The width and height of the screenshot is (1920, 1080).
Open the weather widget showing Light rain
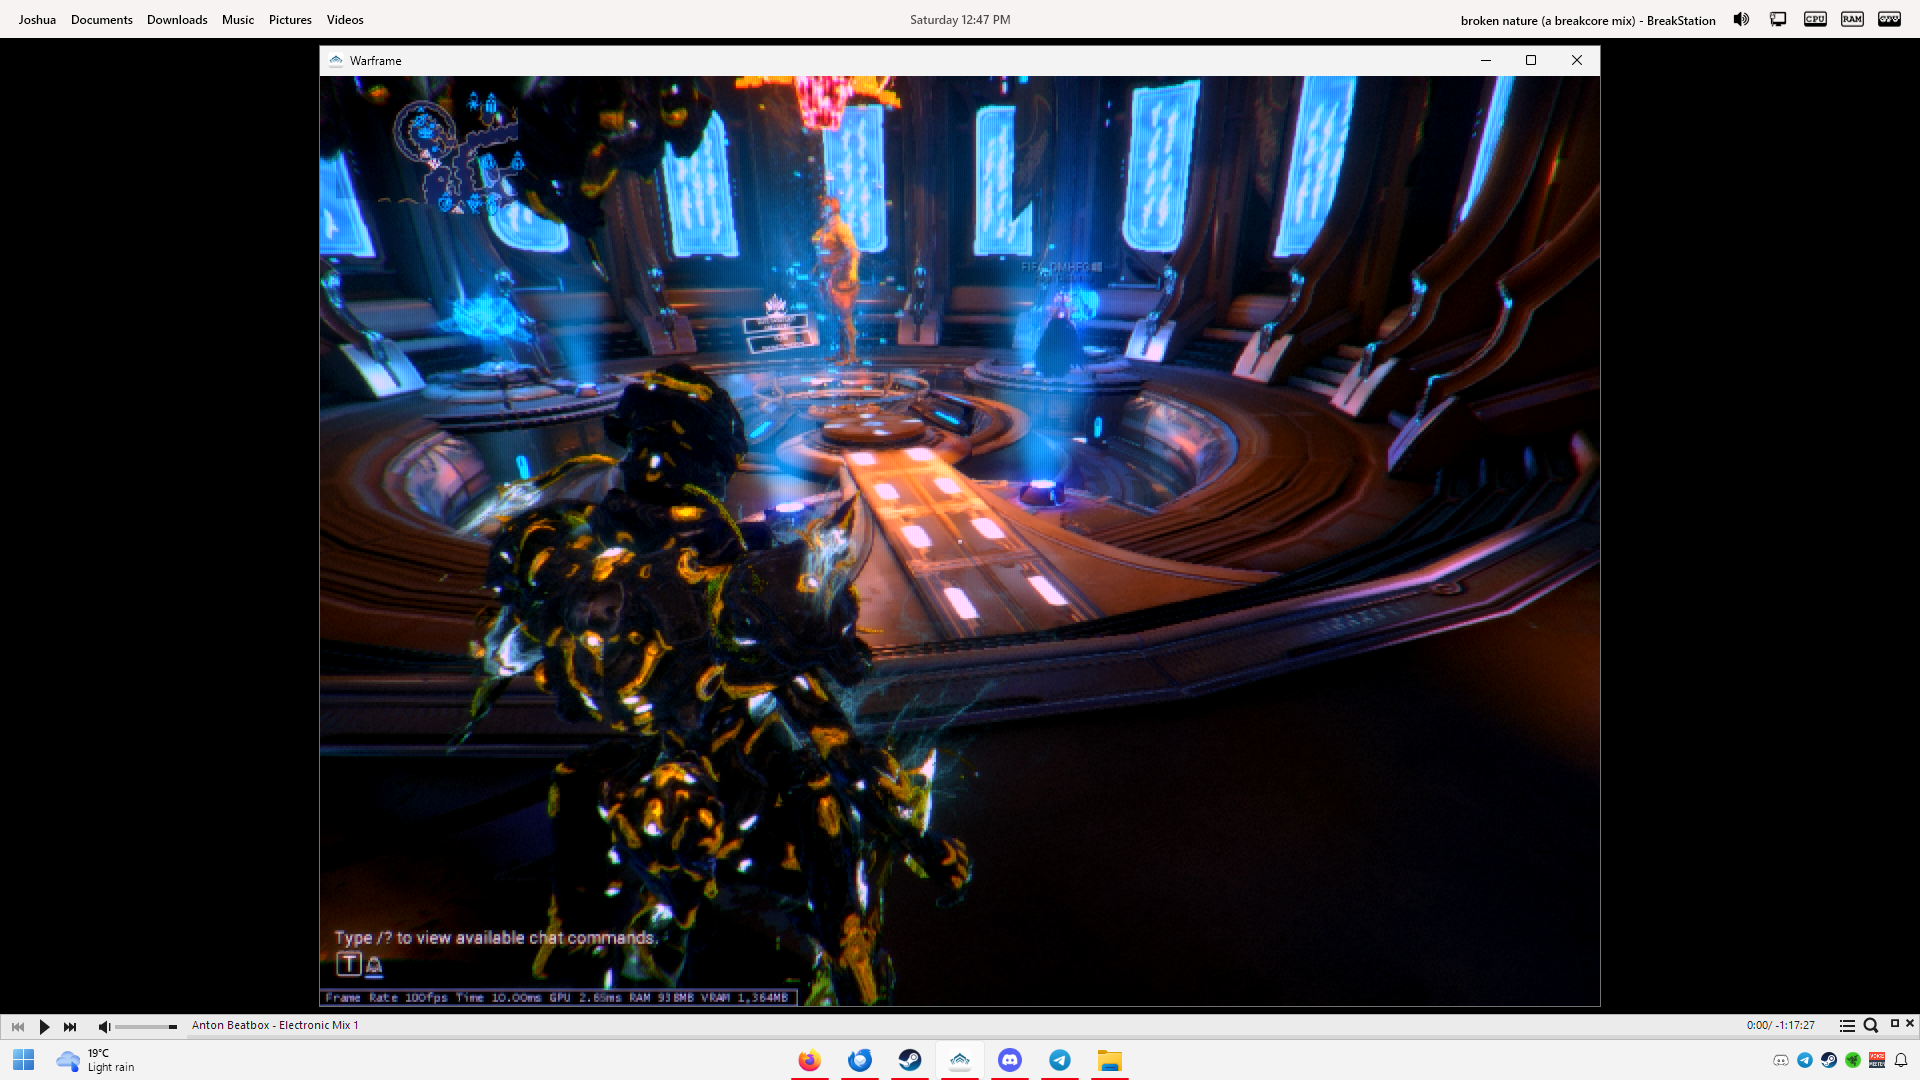pos(96,1060)
